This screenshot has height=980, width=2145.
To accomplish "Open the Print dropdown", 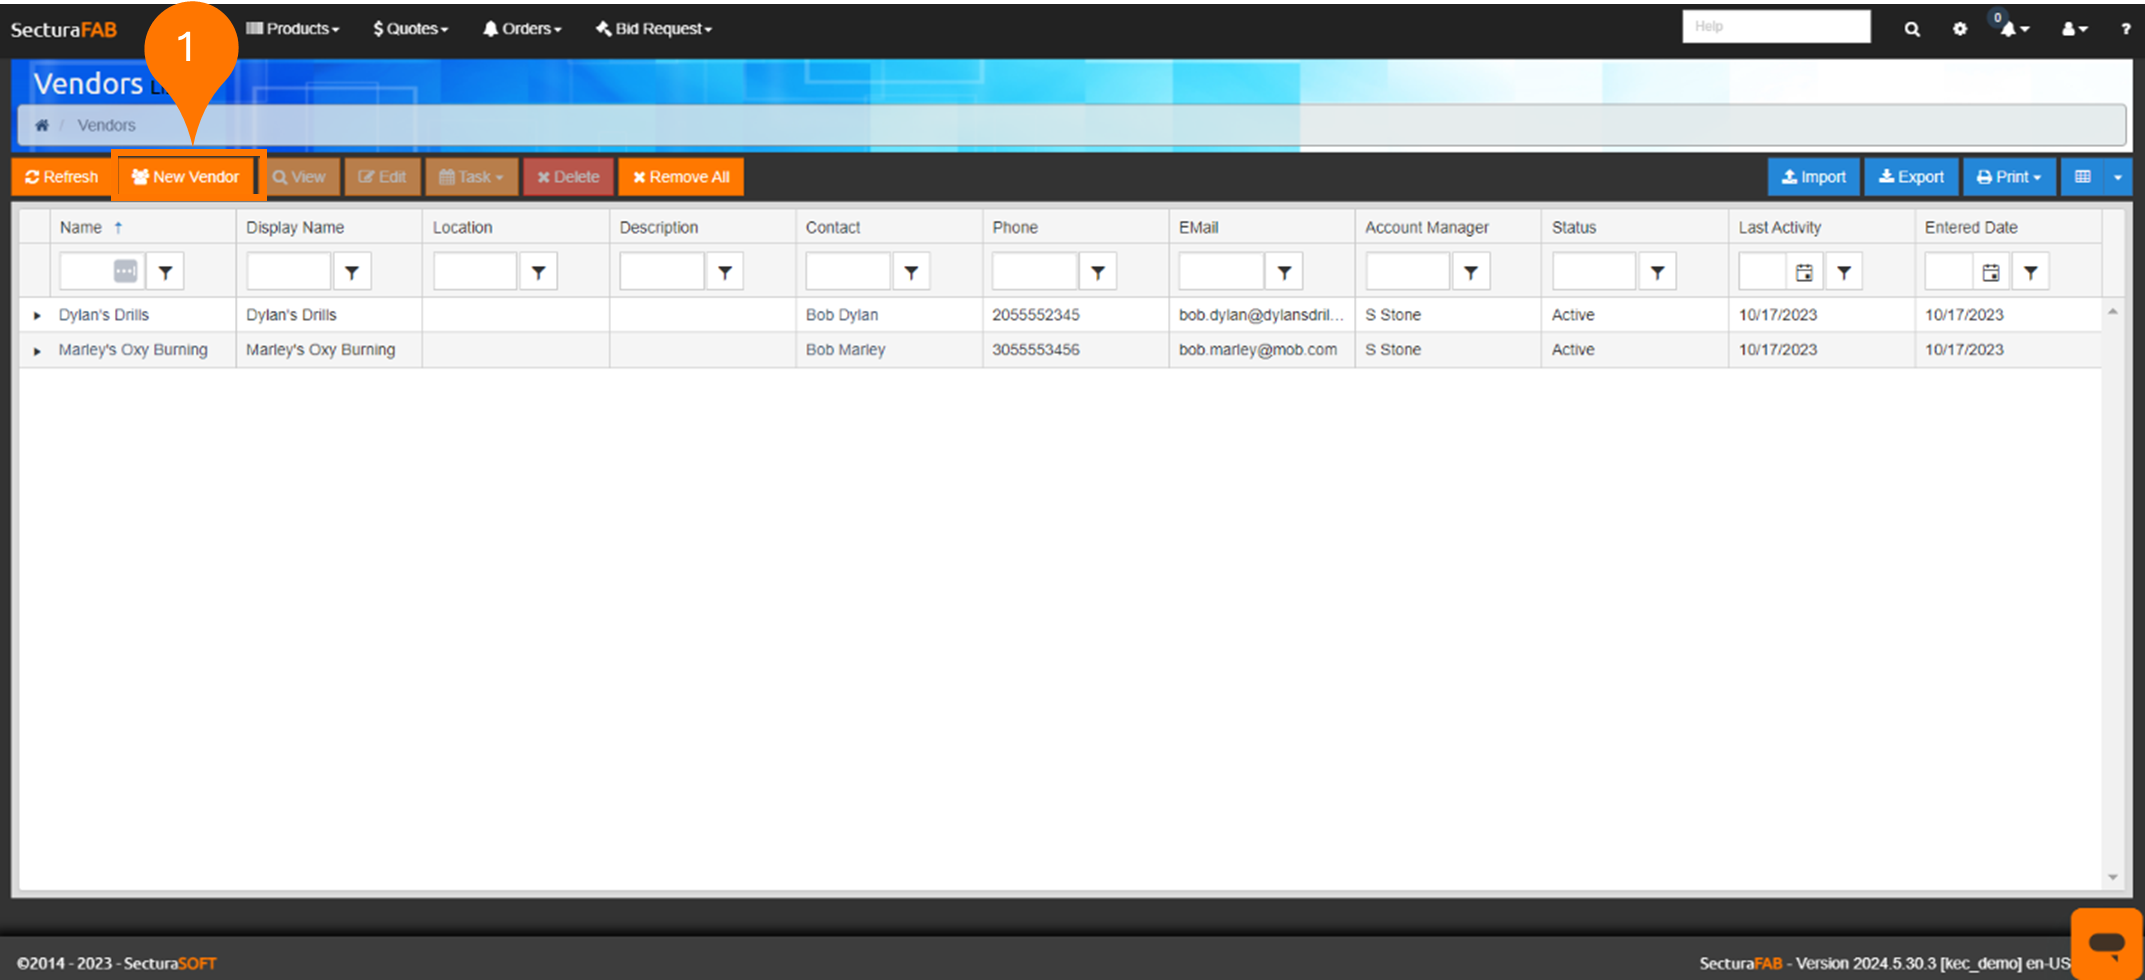I will [x=2008, y=177].
